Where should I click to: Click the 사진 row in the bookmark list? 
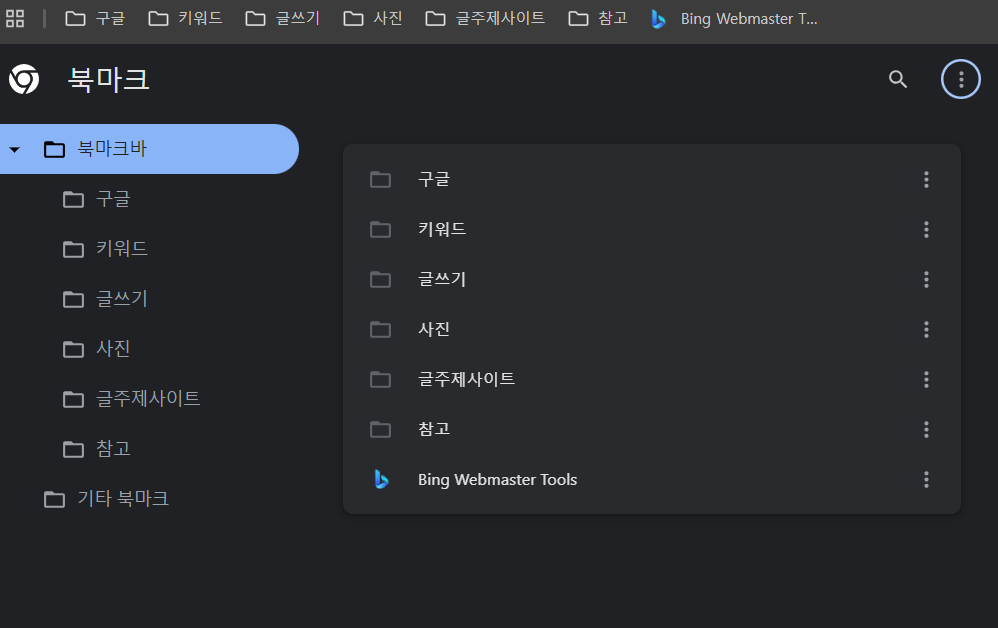652,330
